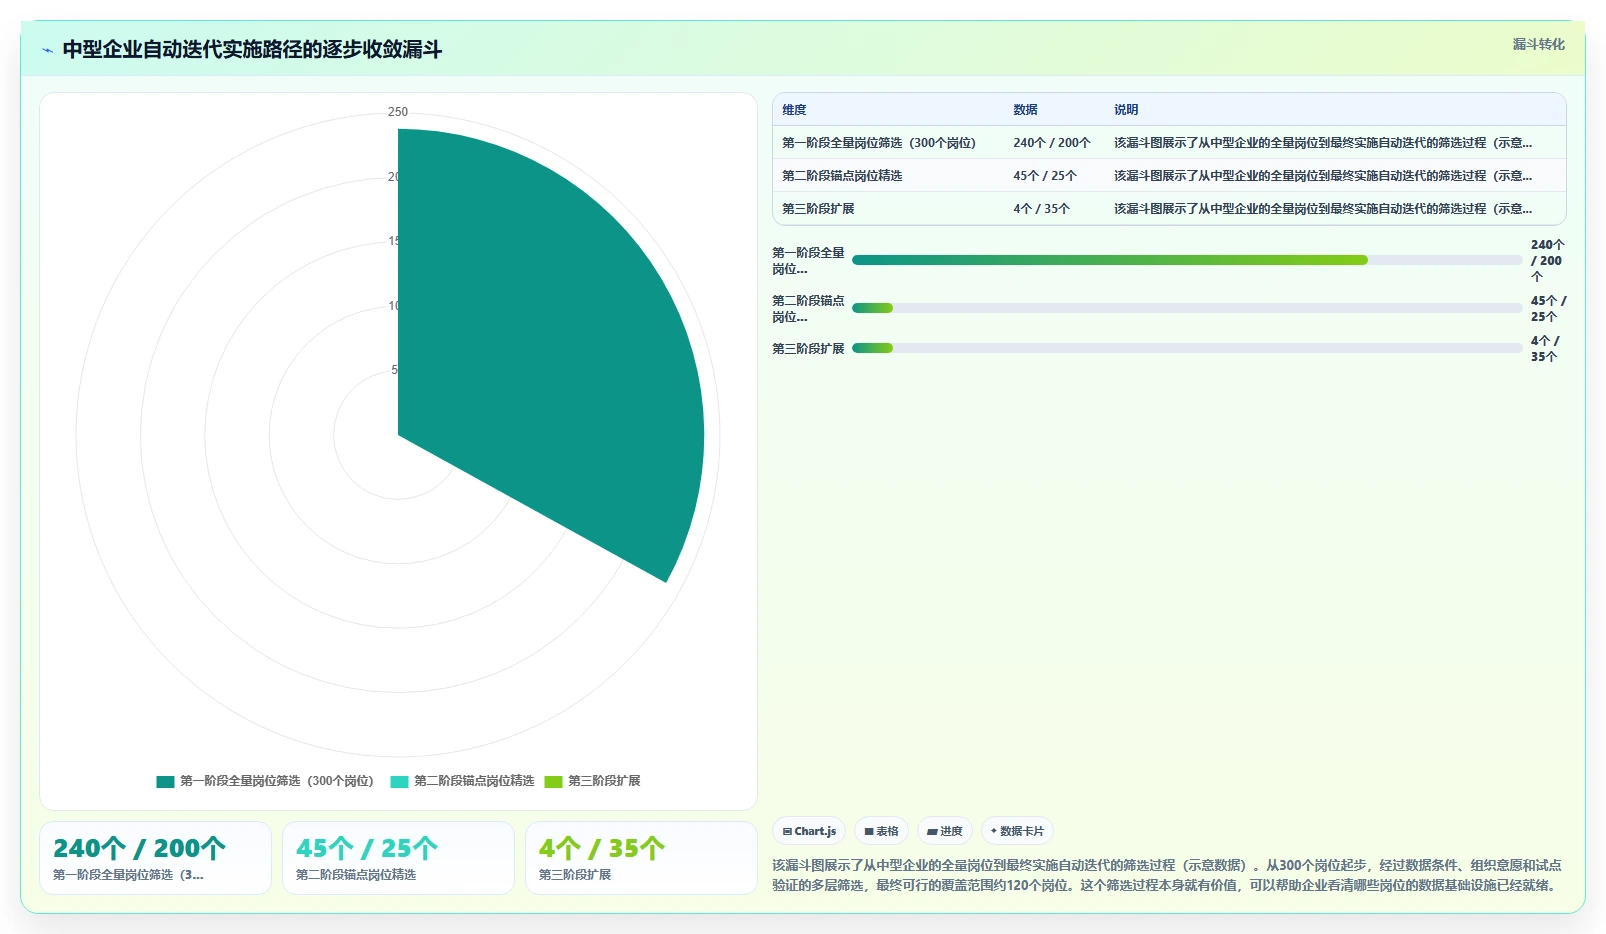The height and width of the screenshot is (934, 1606).
Task: Toggle the 第二阶段锚点岗位精选 legend color box
Action: [x=399, y=781]
